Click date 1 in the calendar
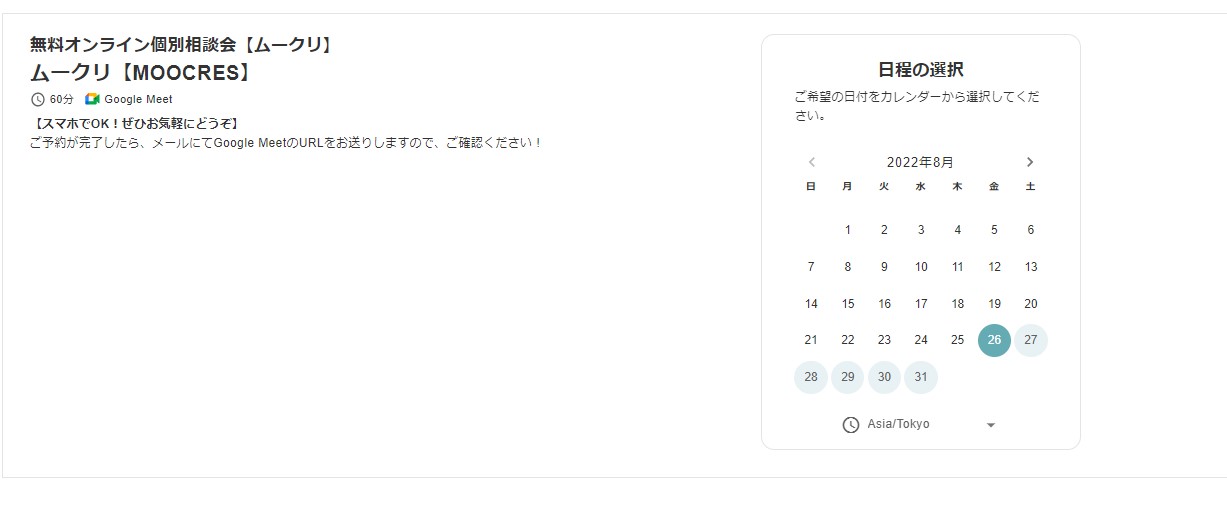This screenshot has width=1227, height=531. 848,230
